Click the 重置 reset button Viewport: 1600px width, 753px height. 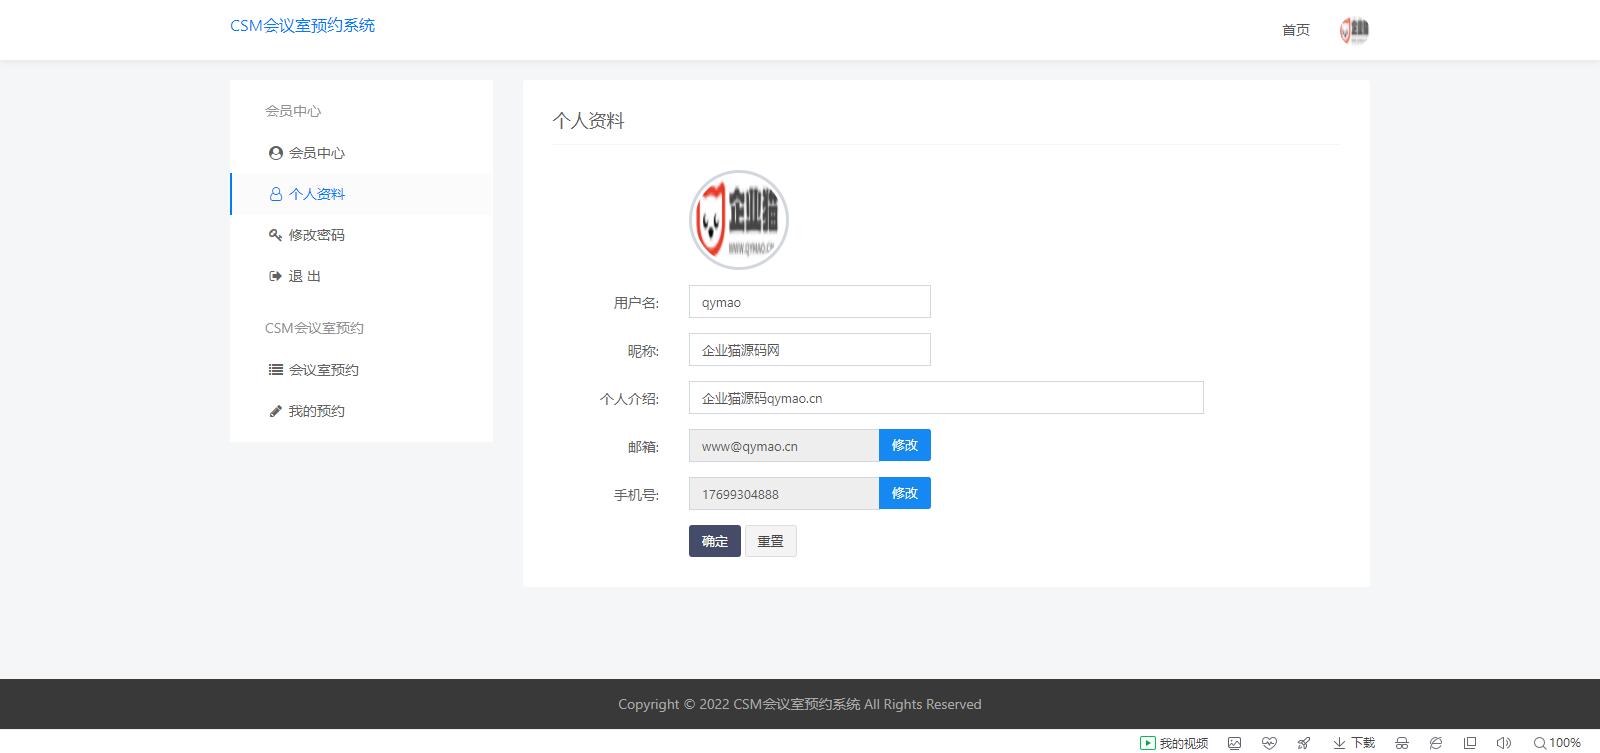tap(771, 541)
